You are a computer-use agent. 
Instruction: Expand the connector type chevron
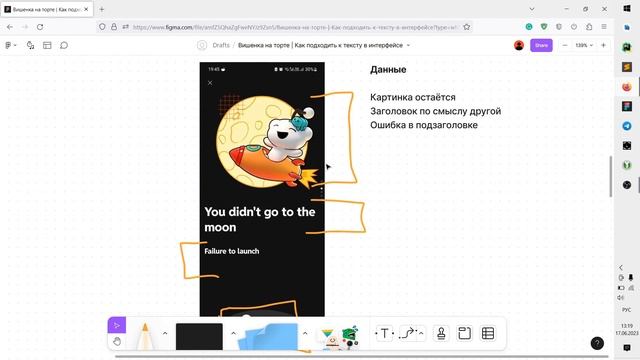click(421, 333)
